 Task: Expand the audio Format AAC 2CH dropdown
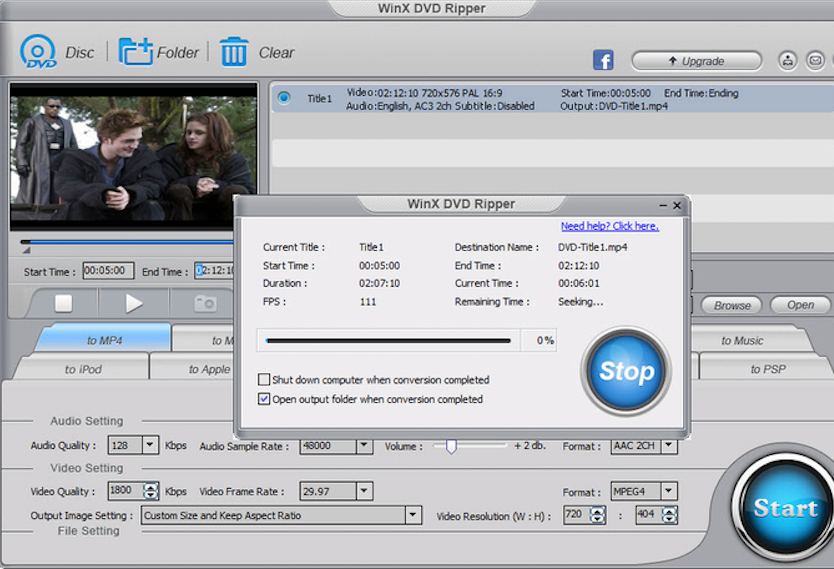coord(669,445)
